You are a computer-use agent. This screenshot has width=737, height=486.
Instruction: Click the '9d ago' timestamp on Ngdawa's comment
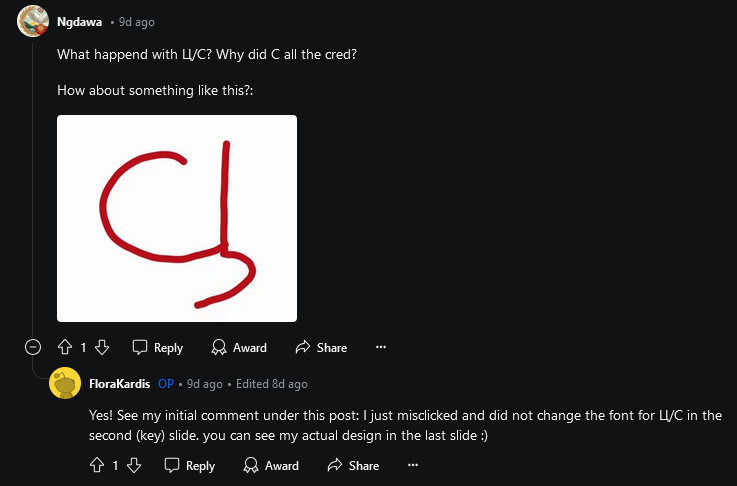(136, 22)
